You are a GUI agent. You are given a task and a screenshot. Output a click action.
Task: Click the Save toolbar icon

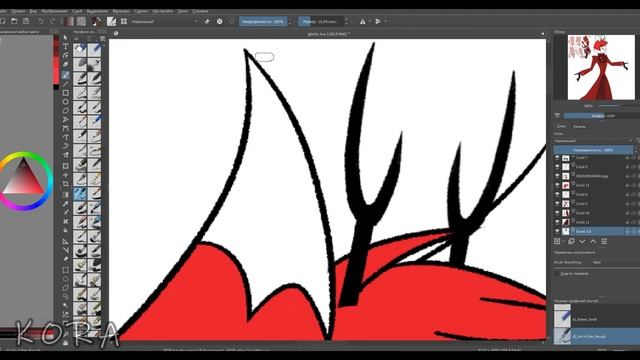pos(26,21)
